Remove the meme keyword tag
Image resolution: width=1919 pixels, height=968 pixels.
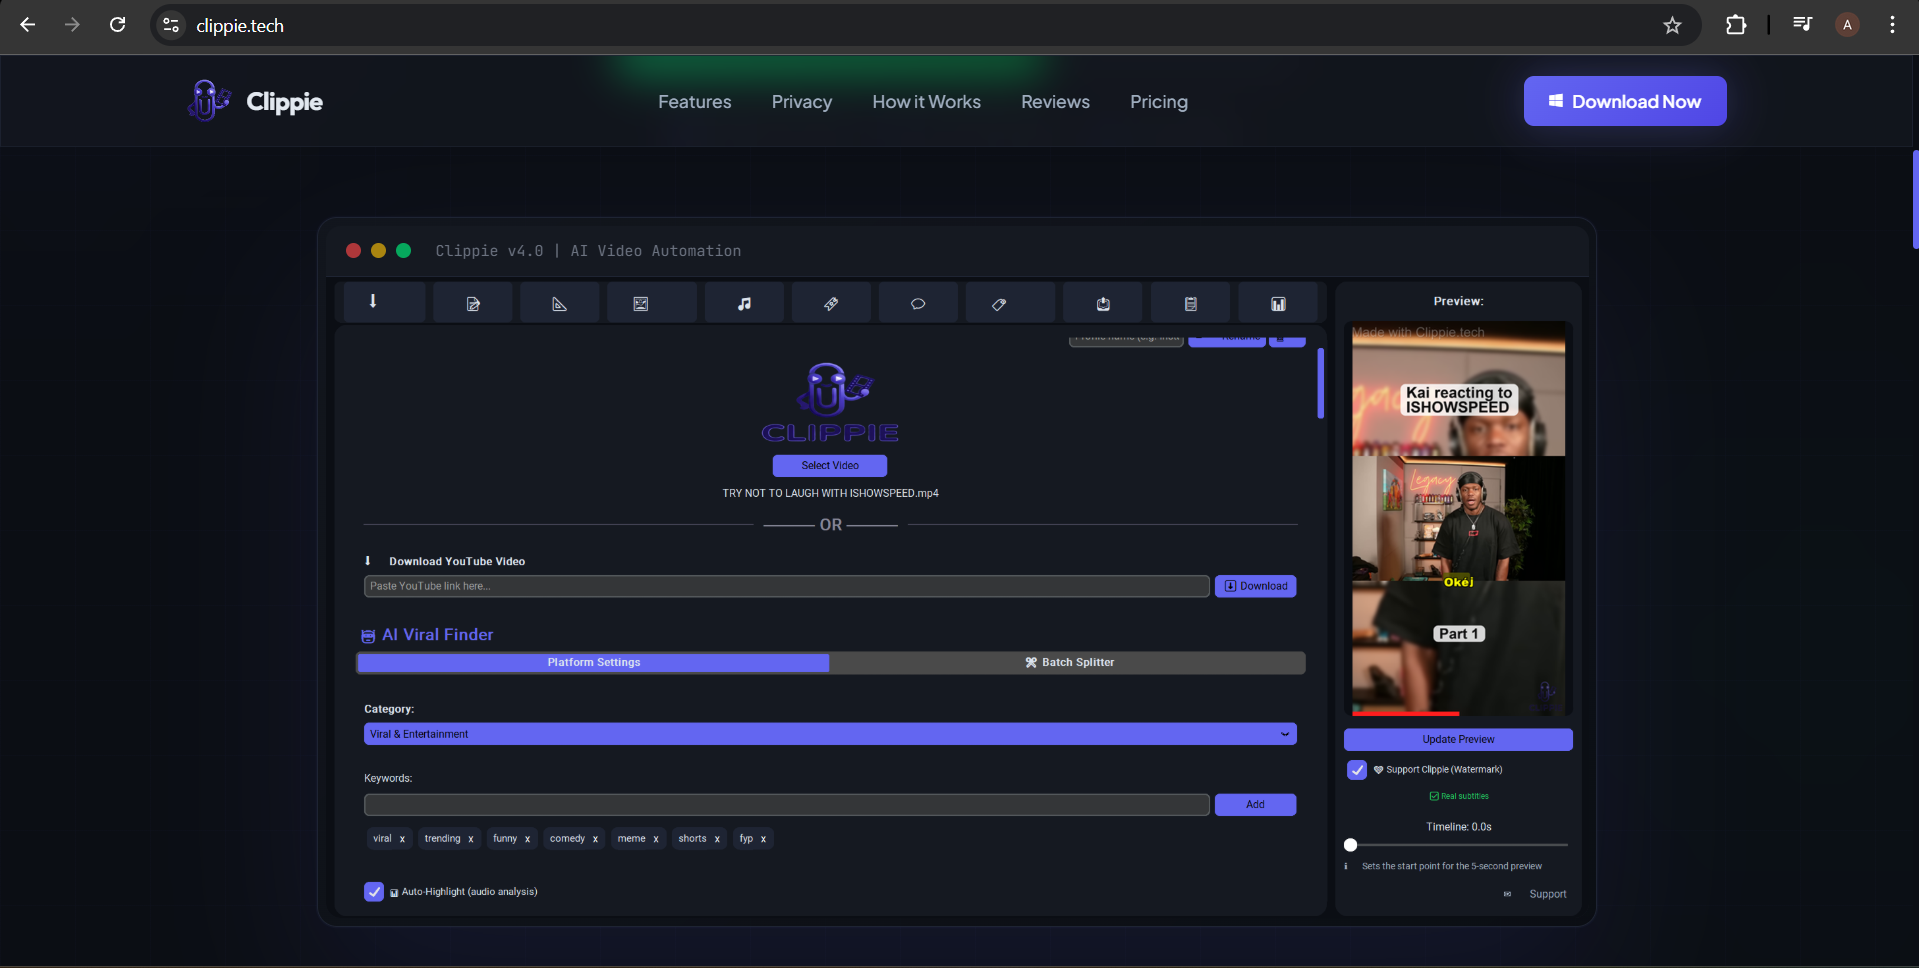(656, 839)
